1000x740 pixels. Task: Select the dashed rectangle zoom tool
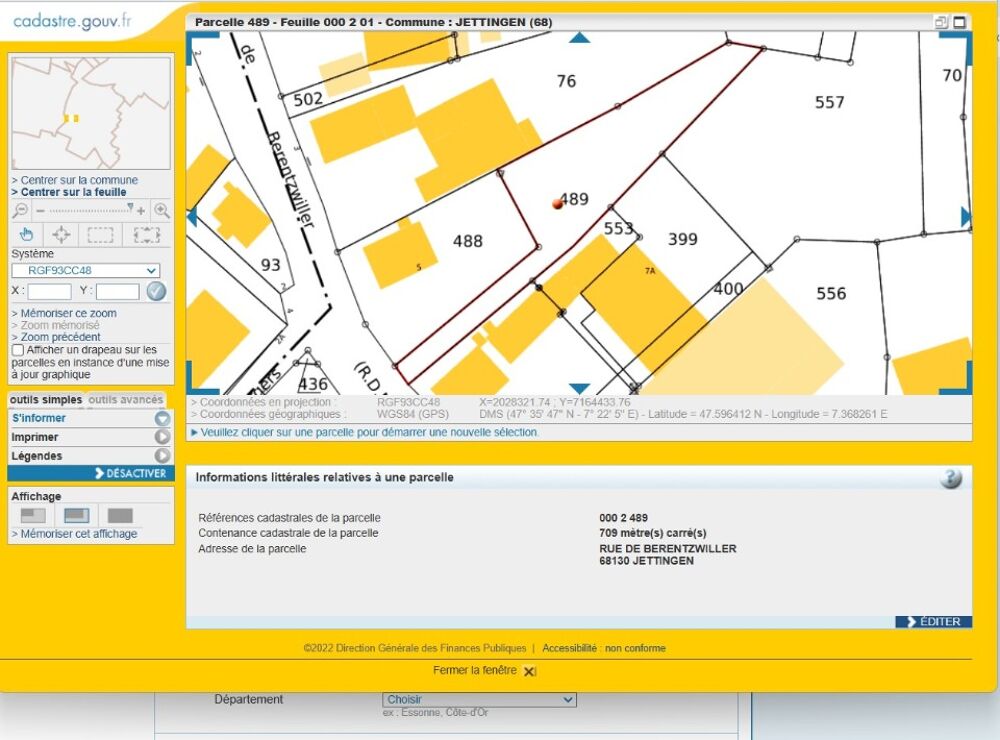[x=100, y=235]
